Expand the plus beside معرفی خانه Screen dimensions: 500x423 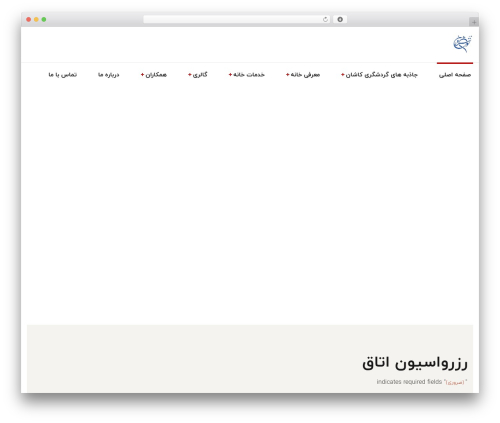(287, 75)
